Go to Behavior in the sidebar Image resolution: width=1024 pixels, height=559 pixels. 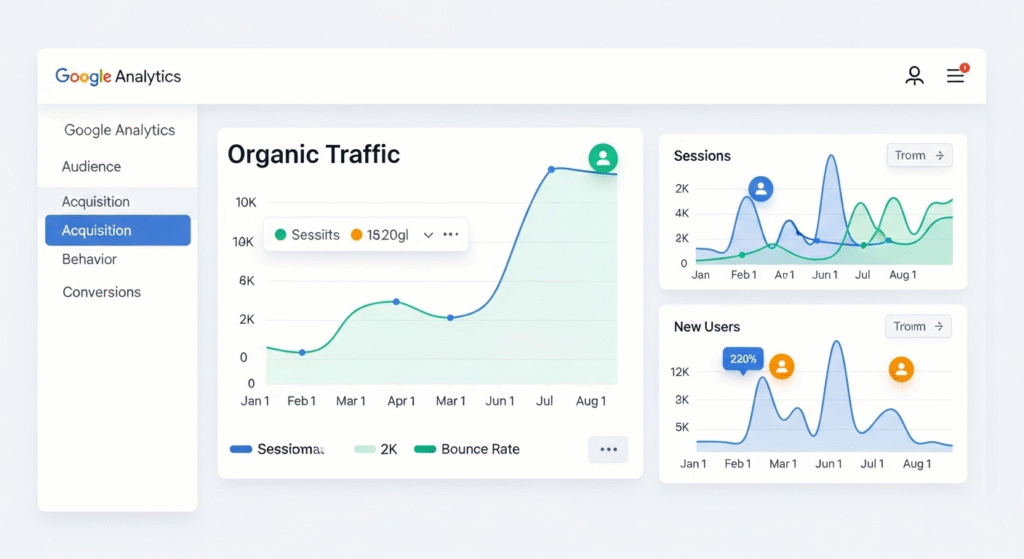89,260
